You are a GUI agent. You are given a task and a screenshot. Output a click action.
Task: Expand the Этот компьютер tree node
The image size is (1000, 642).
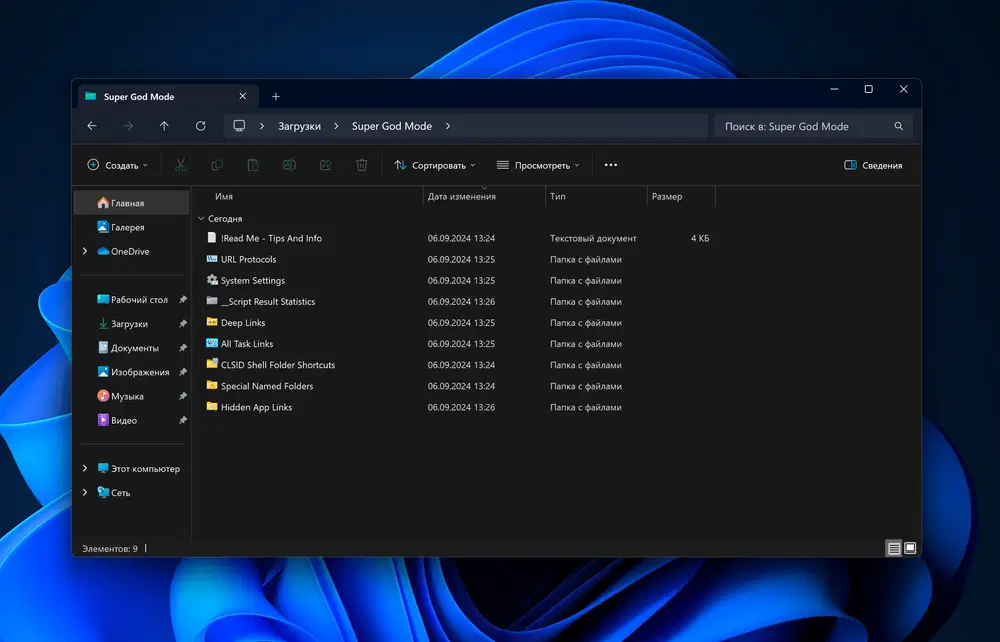coord(85,469)
